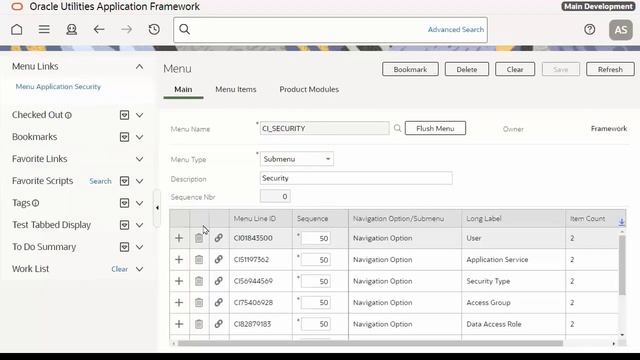The image size is (640, 360).
Task: Collapse the sidebar with the arrow handle
Action: pos(157,208)
